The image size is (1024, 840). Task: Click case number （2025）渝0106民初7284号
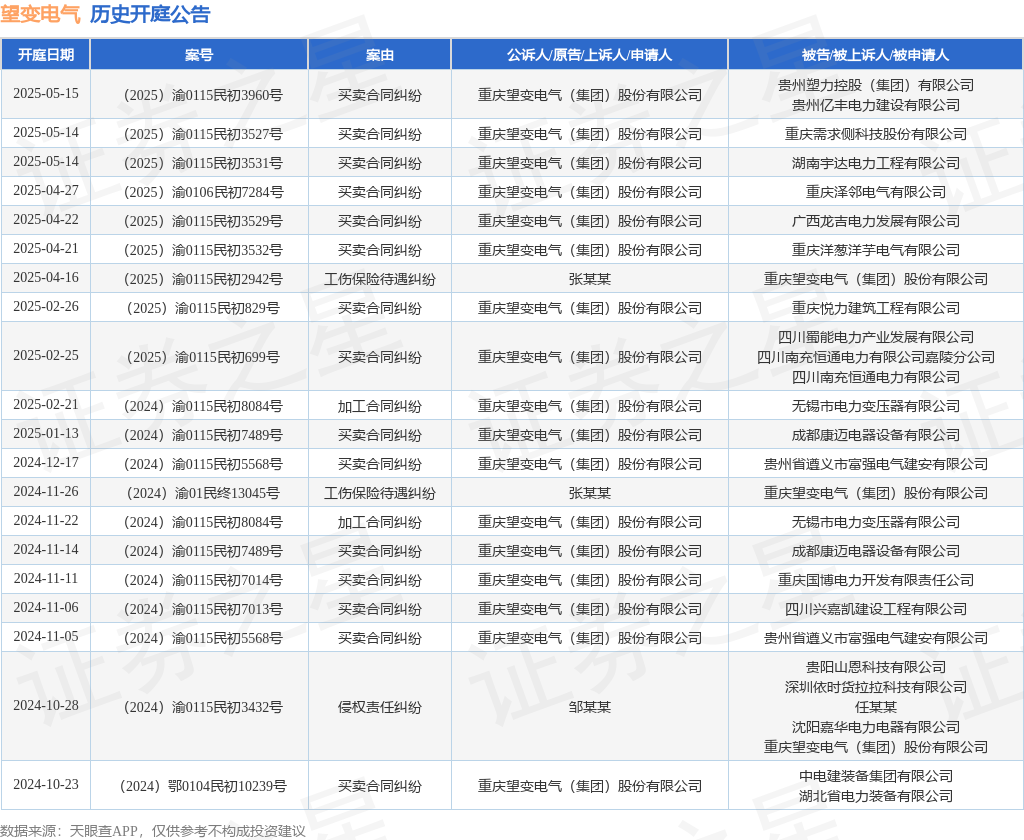click(202, 192)
